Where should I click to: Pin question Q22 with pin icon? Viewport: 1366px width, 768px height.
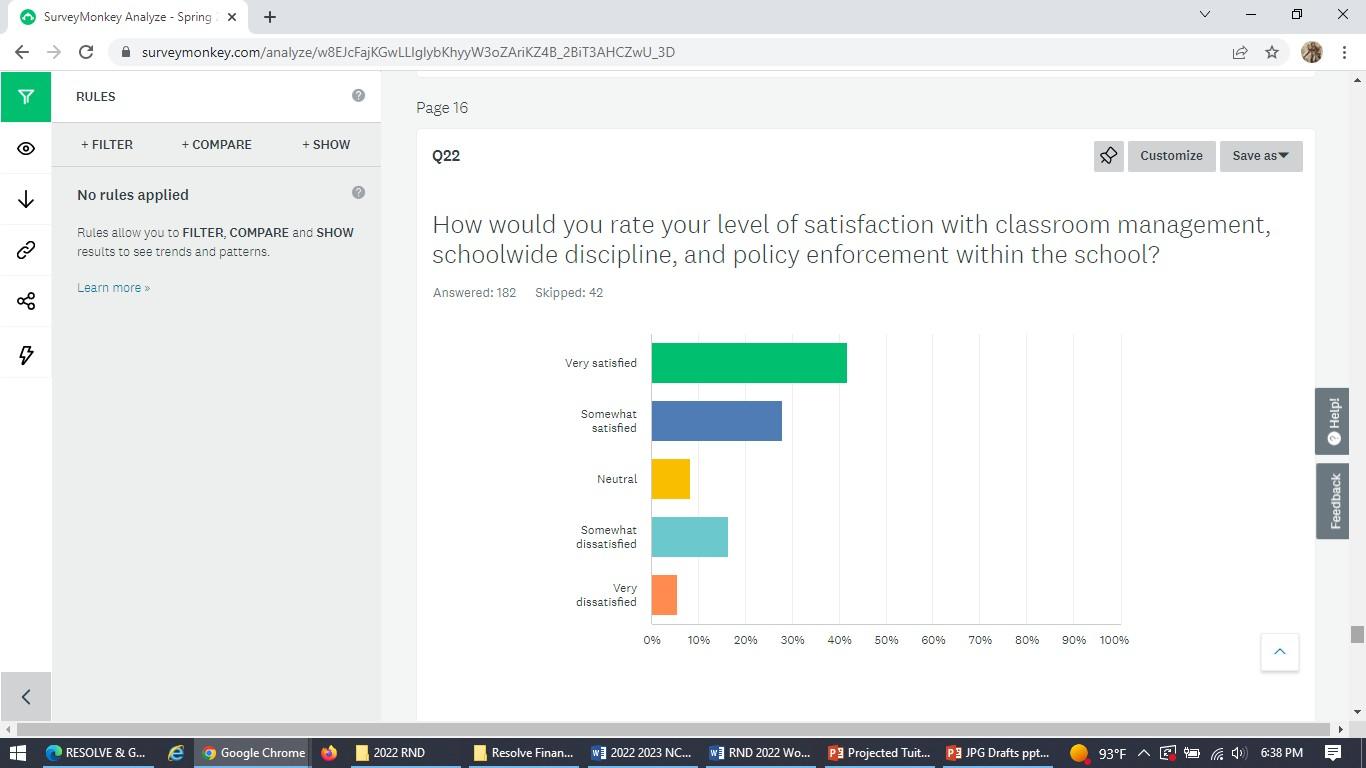(1108, 156)
